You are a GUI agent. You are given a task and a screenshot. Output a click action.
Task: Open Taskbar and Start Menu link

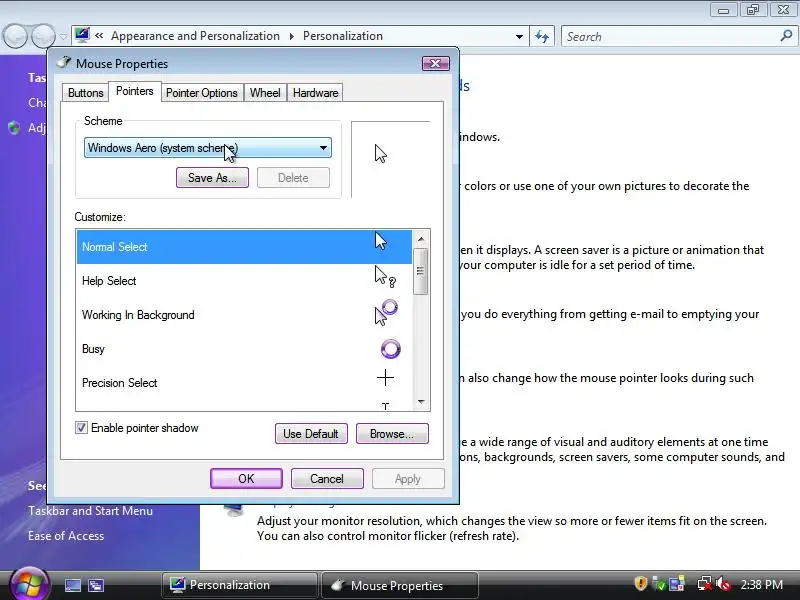(90, 511)
